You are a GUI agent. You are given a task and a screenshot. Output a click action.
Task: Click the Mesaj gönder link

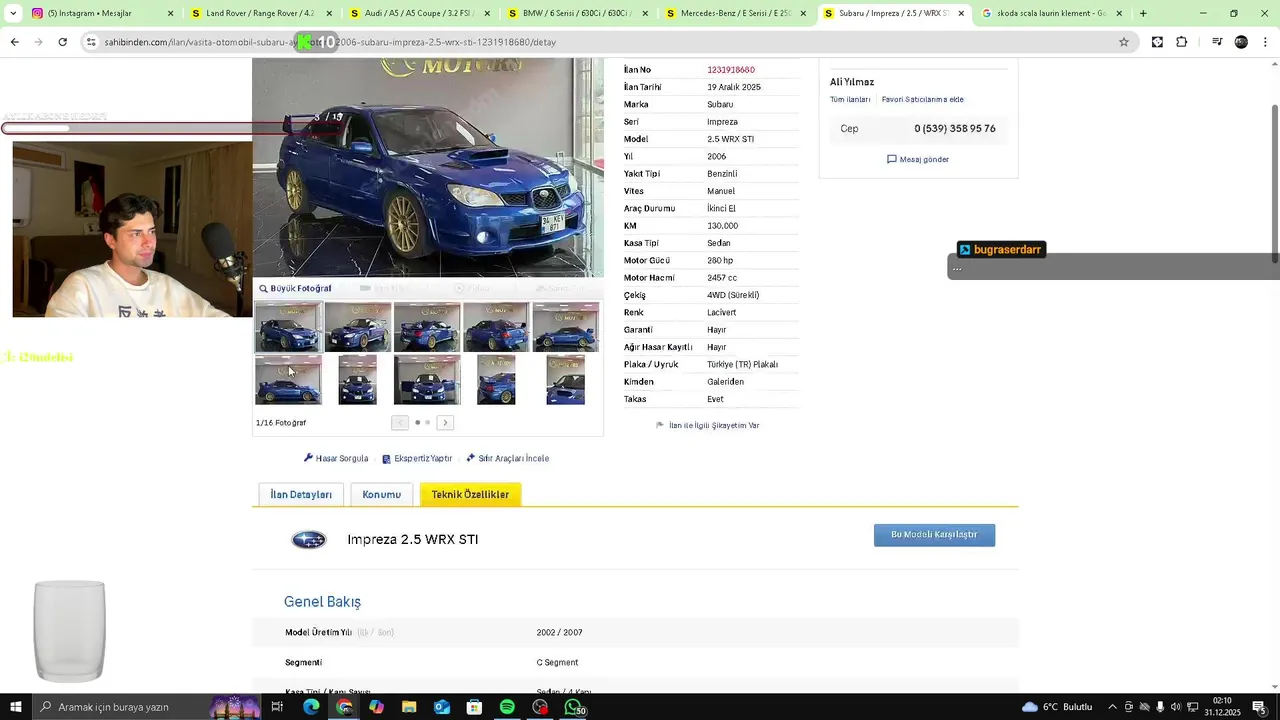point(918,159)
